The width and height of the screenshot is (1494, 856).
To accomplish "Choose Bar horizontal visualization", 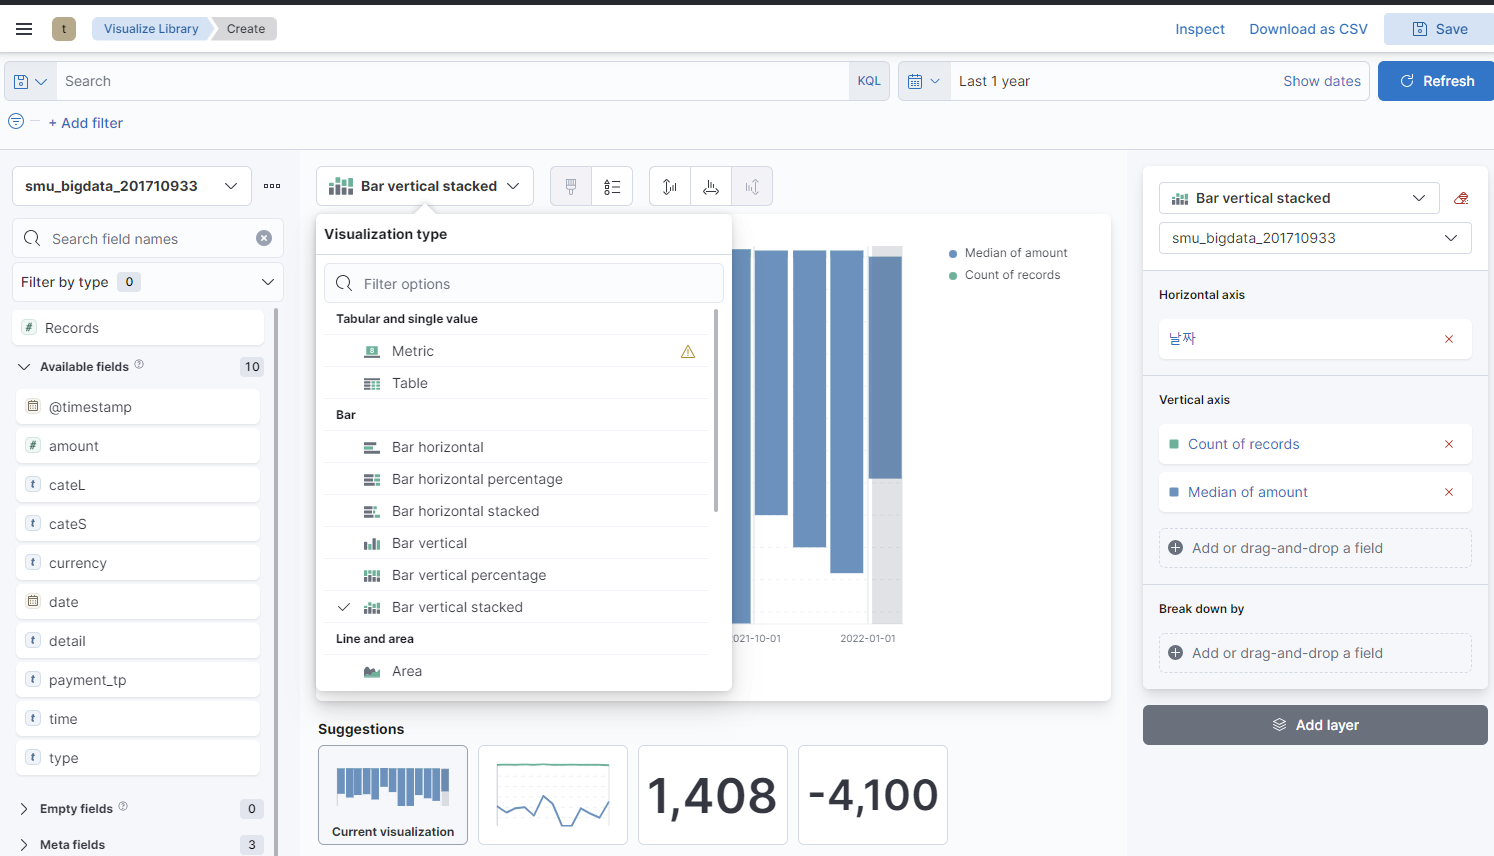I will 516,447.
